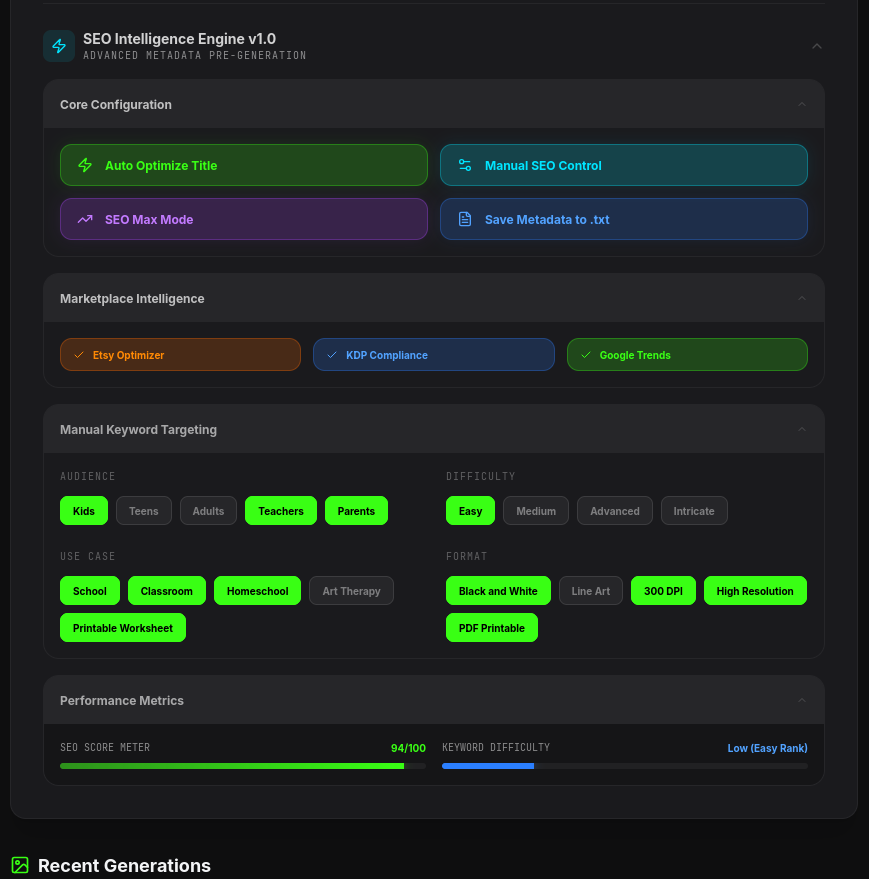Collapse the Manual Keyword Targeting section
869x879 pixels.
[802, 429]
